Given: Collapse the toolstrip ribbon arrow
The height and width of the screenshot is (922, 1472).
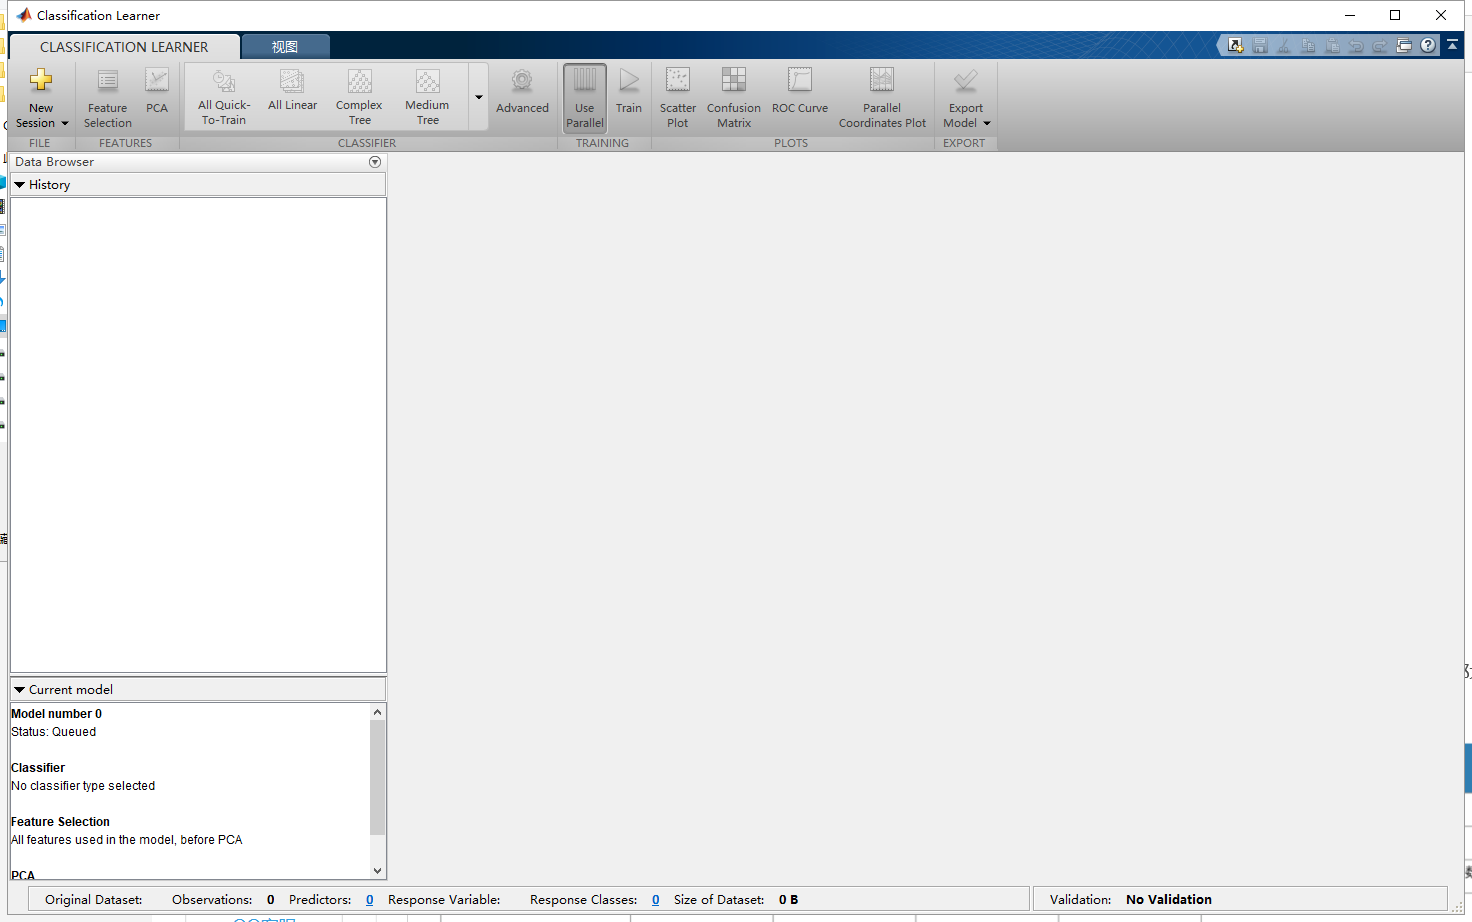Looking at the screenshot, I should (1453, 45).
